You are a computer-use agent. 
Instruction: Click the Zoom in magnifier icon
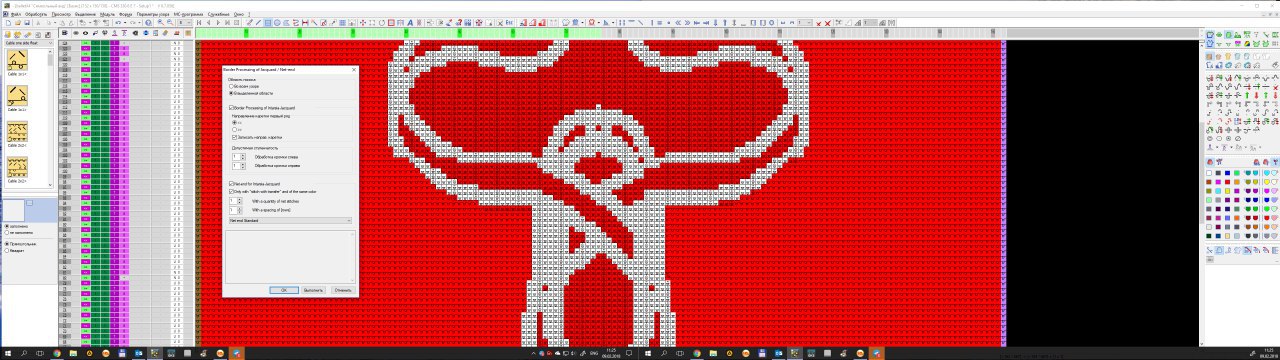[x=160, y=23]
